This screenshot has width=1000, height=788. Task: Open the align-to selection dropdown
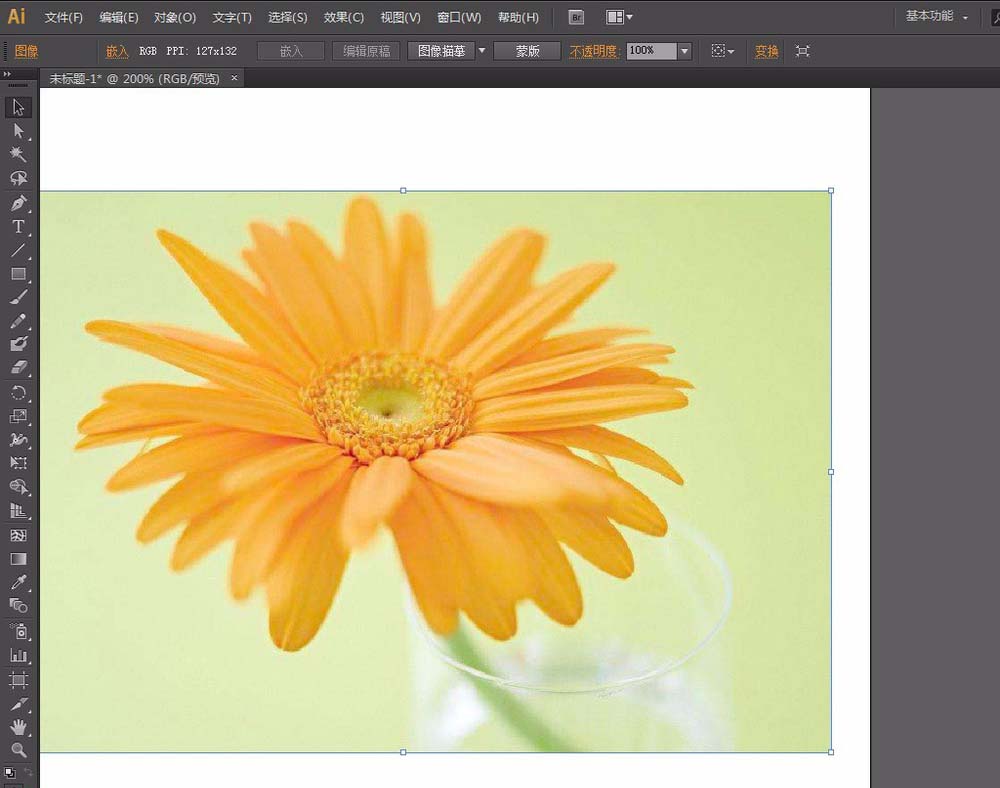click(x=723, y=51)
